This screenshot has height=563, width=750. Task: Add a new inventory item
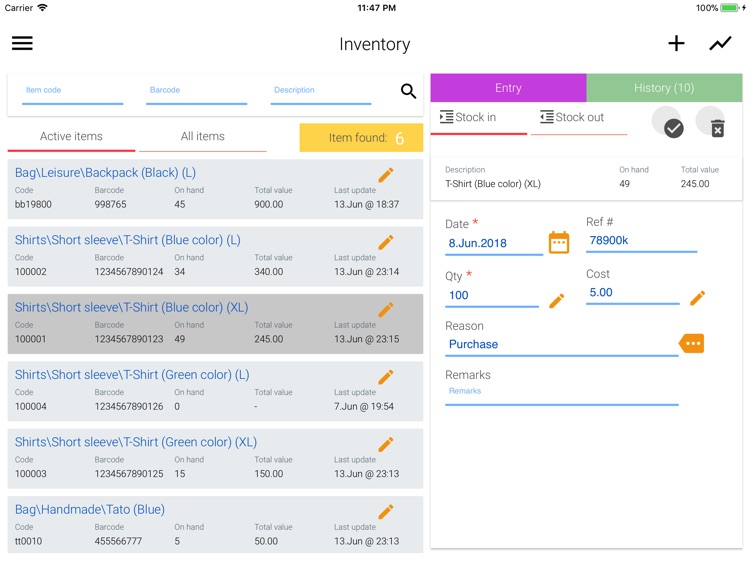(x=677, y=44)
